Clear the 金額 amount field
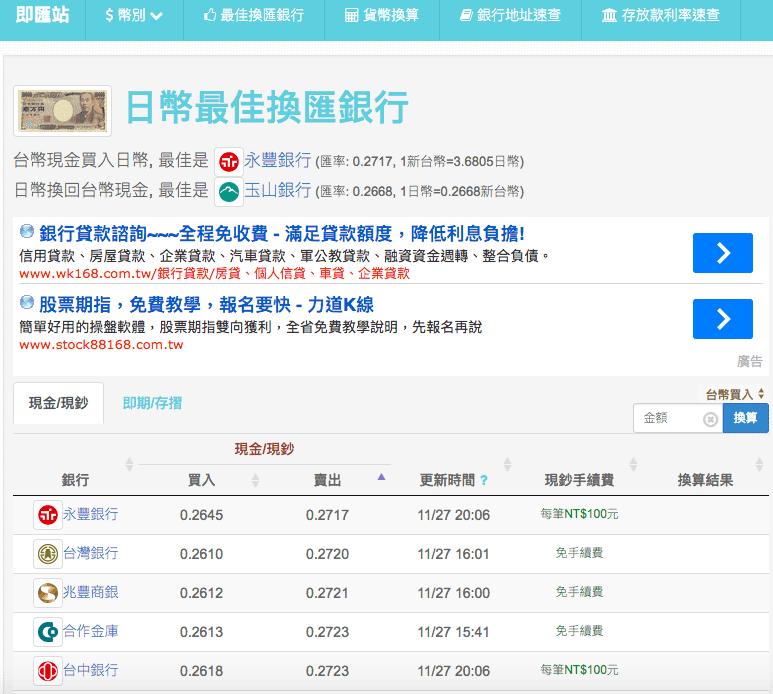 pyautogui.click(x=710, y=419)
